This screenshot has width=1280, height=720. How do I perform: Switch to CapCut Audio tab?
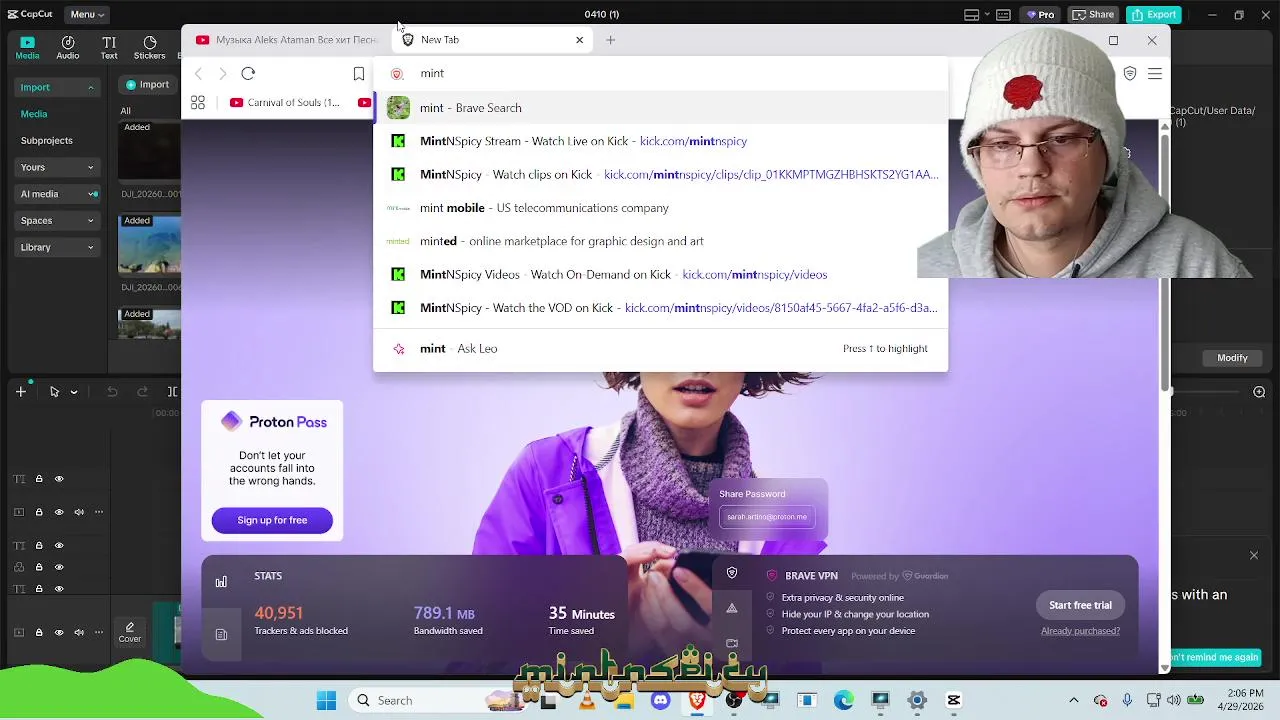click(67, 47)
